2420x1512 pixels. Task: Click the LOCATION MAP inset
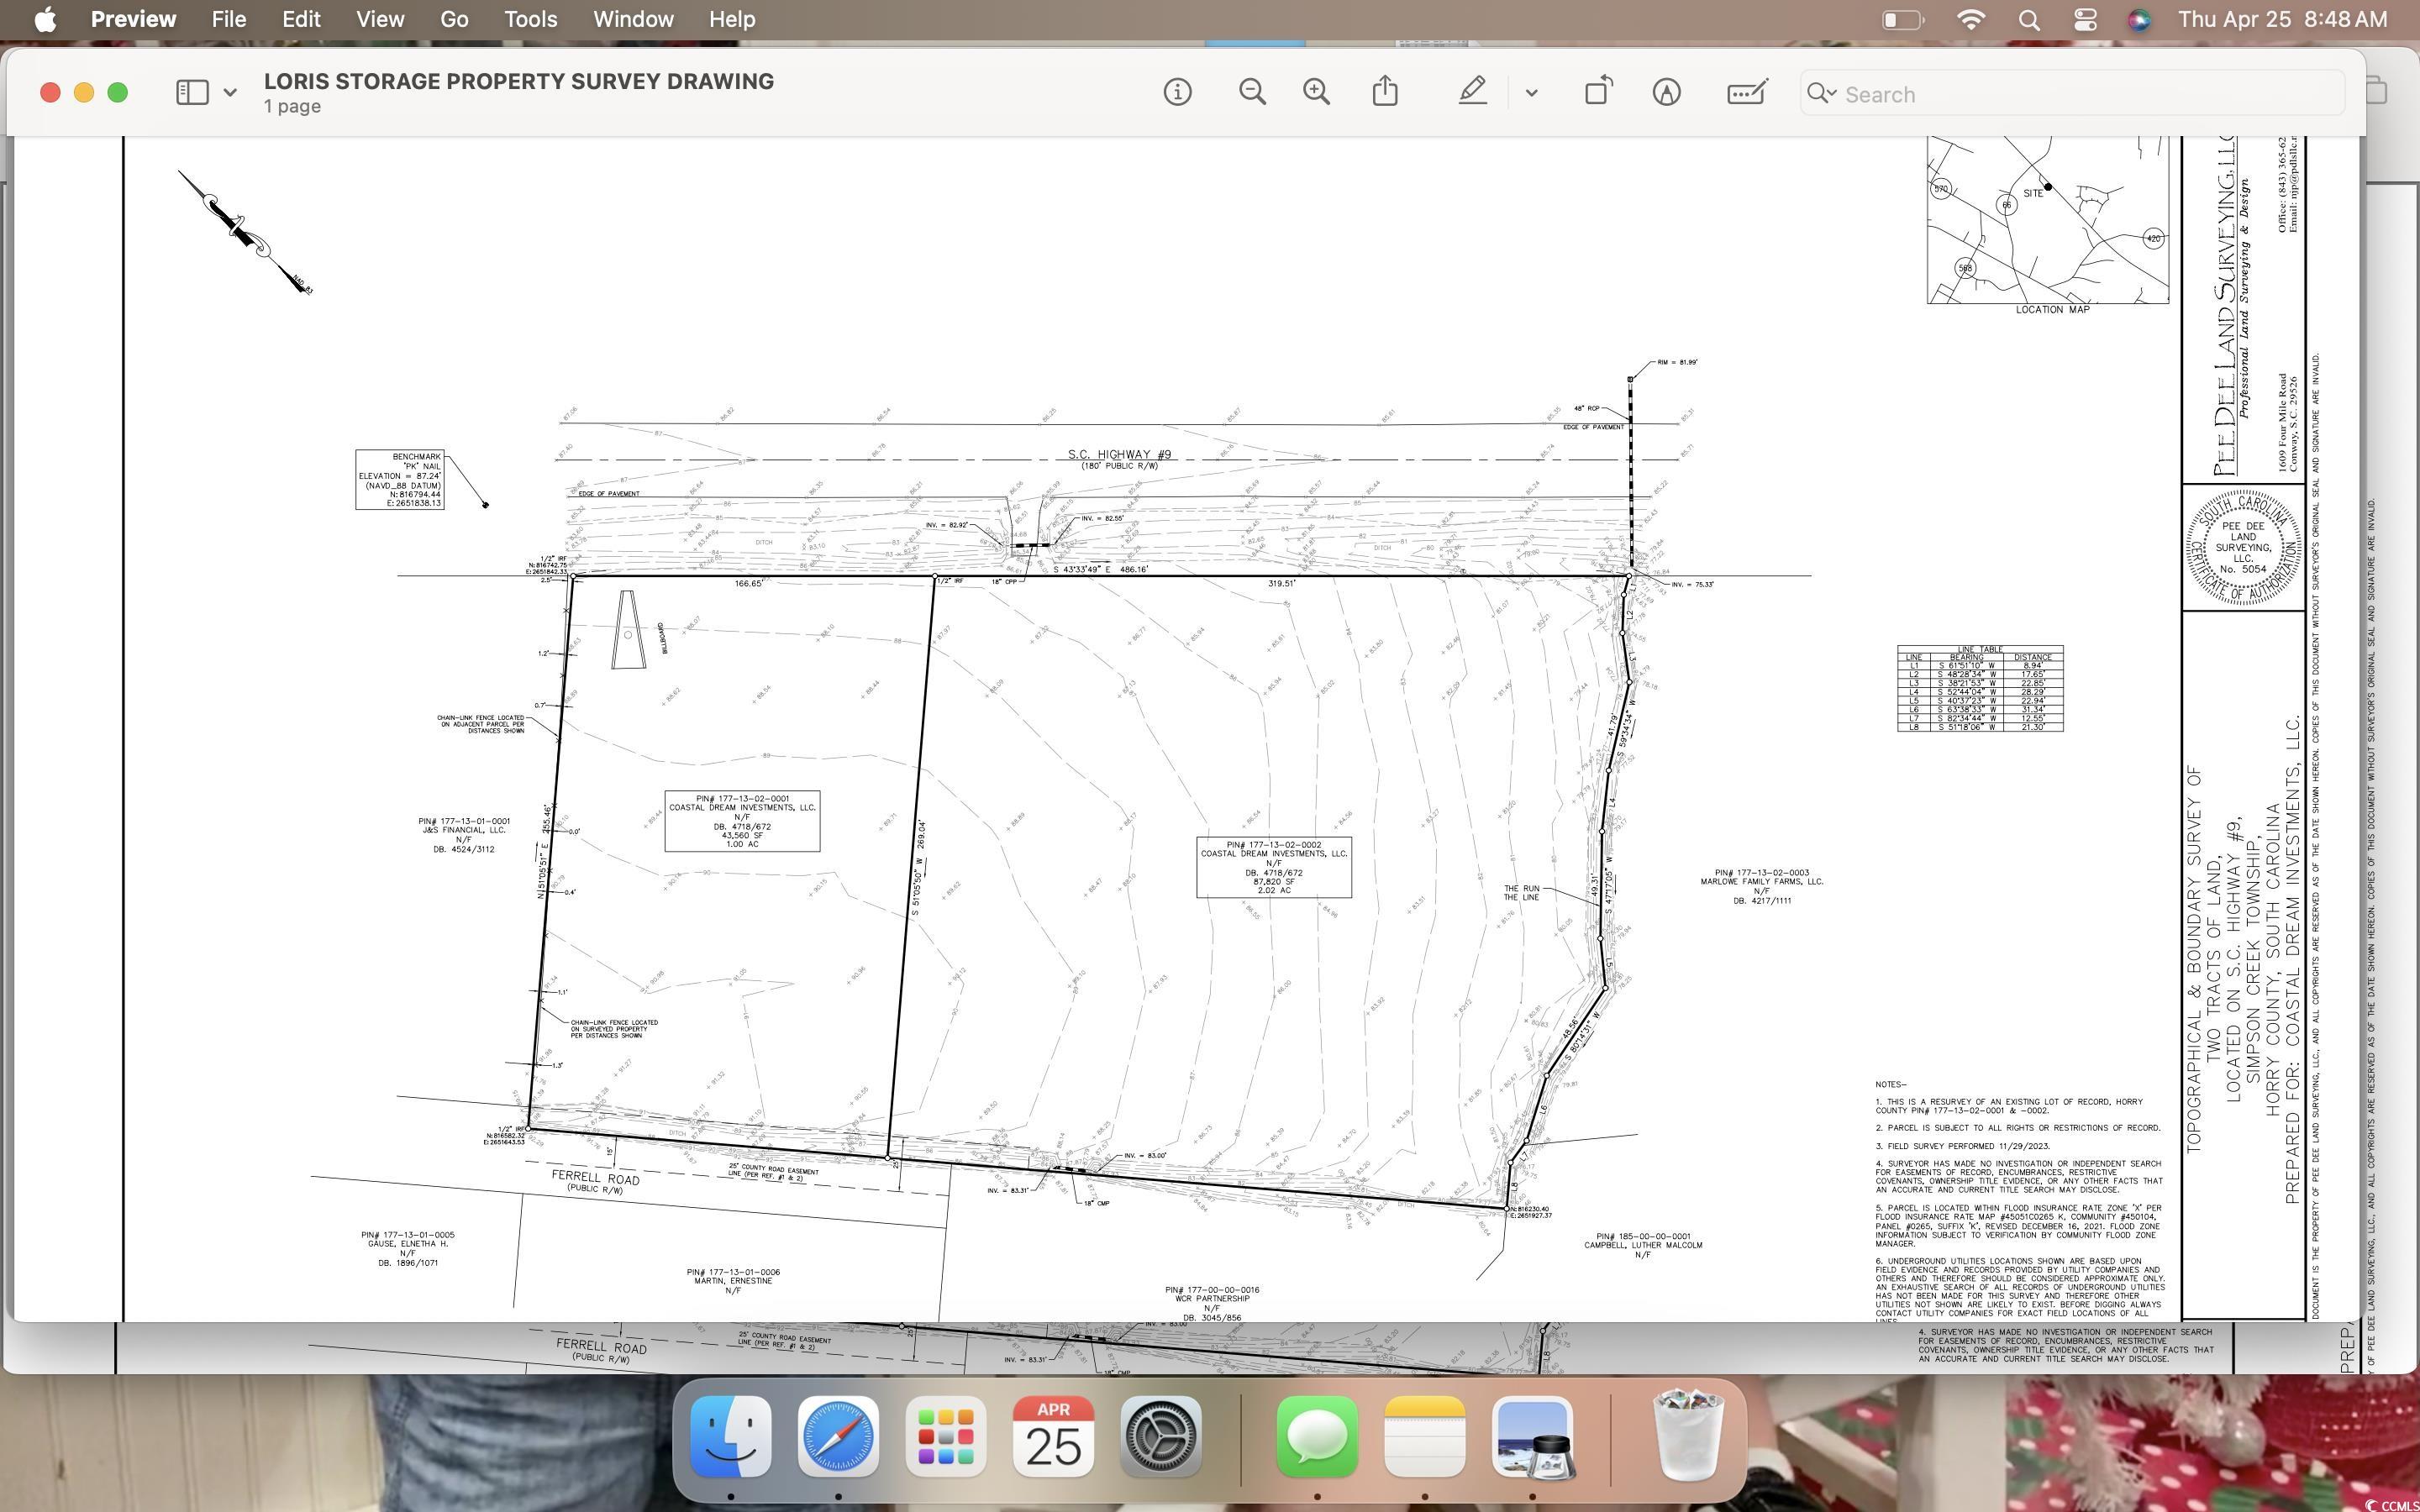2048,220
